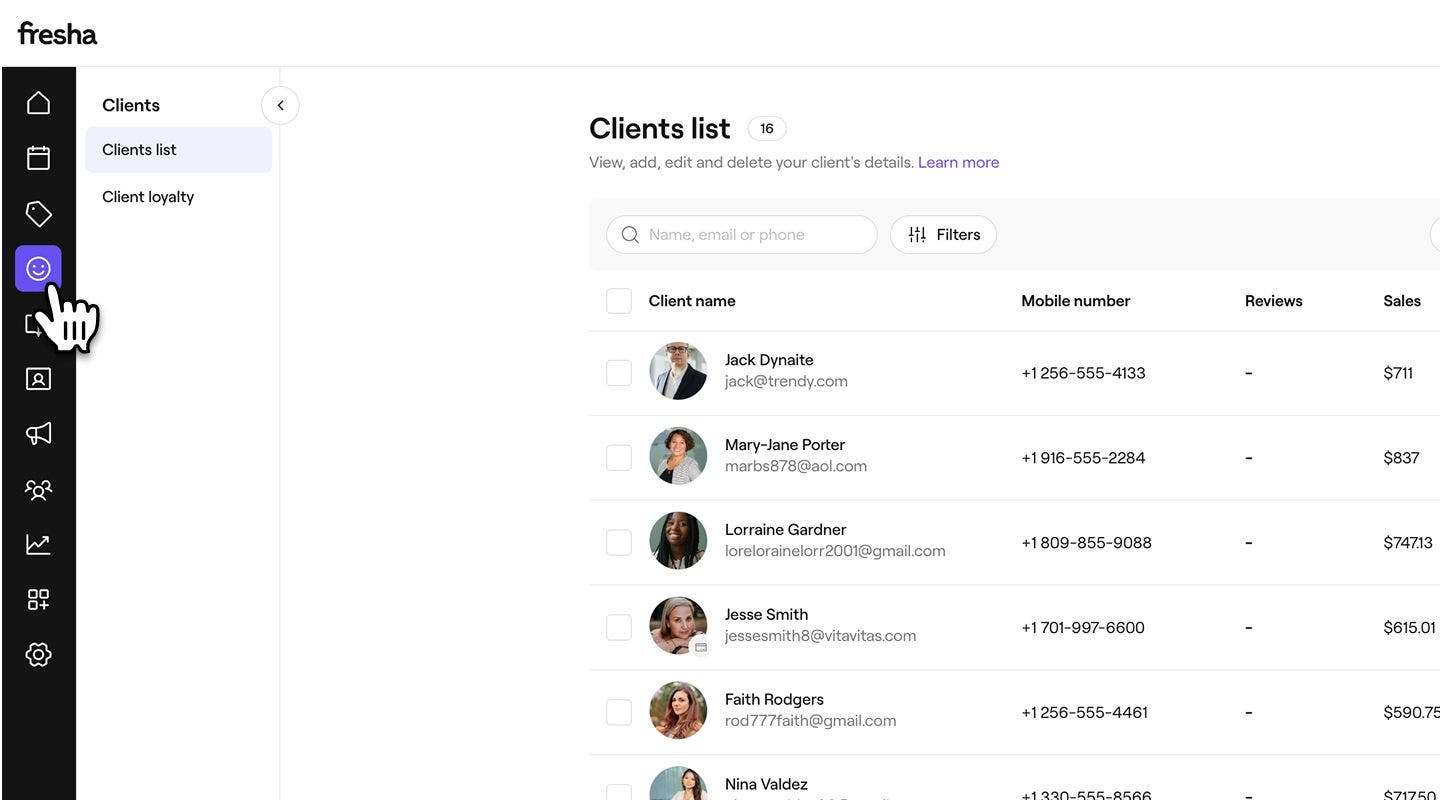Open the people group icon in sidebar
Screen dimensions: 1440x800
[38, 489]
